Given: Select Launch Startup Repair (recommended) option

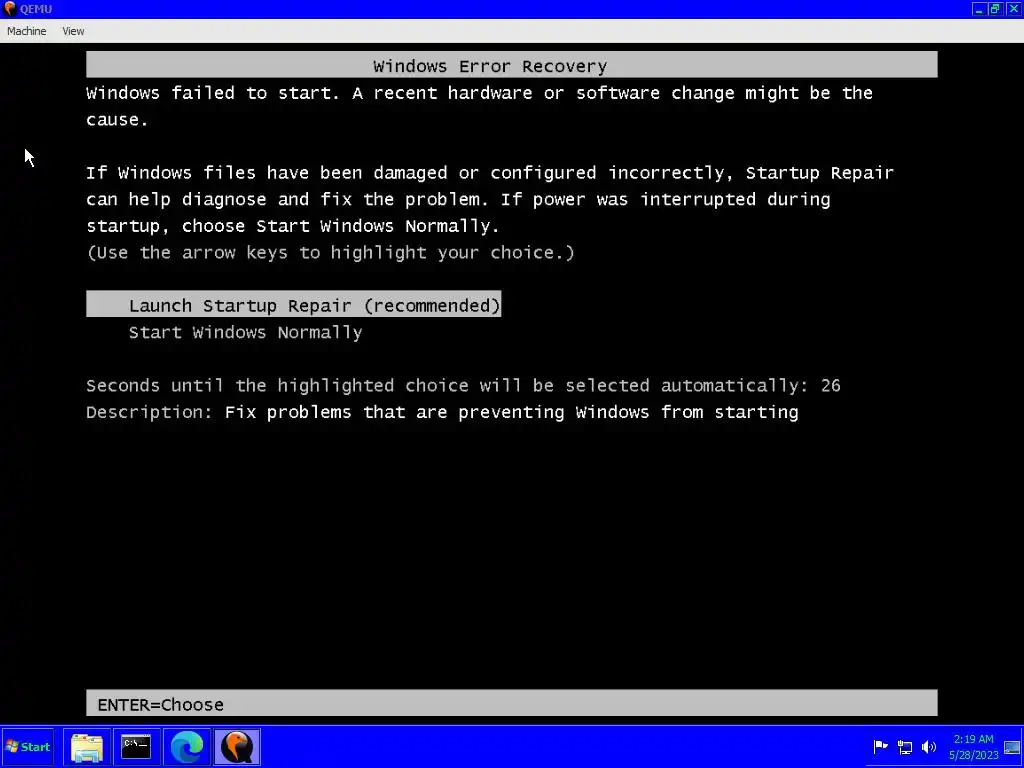Looking at the screenshot, I should tap(293, 305).
